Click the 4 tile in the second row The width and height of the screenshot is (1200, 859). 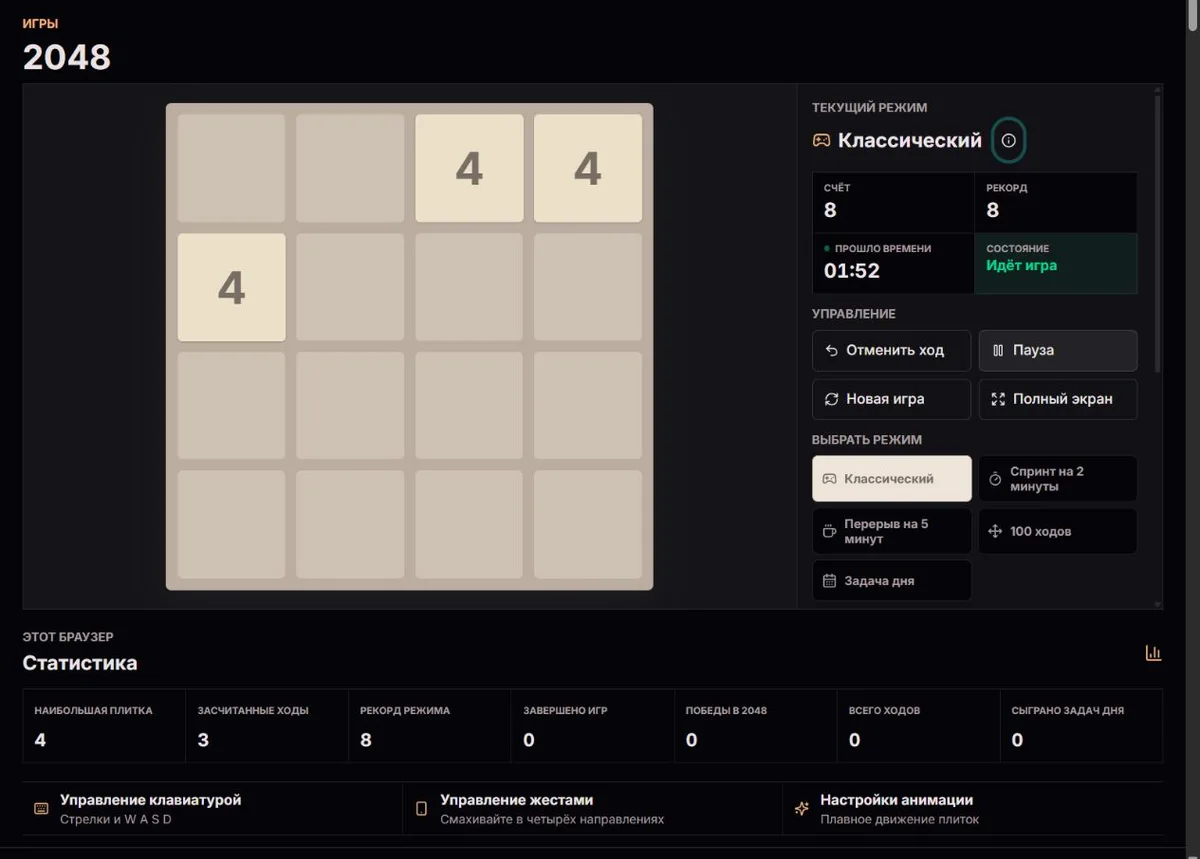(232, 288)
